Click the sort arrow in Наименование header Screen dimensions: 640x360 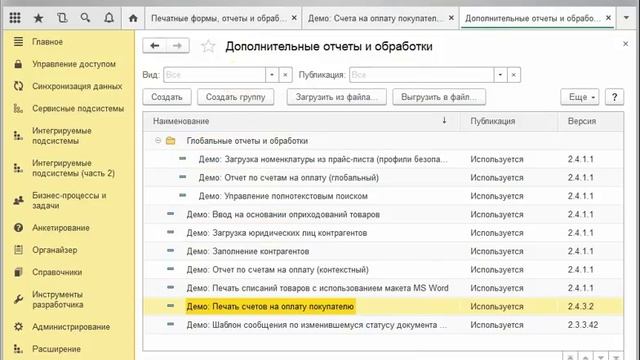coord(444,120)
